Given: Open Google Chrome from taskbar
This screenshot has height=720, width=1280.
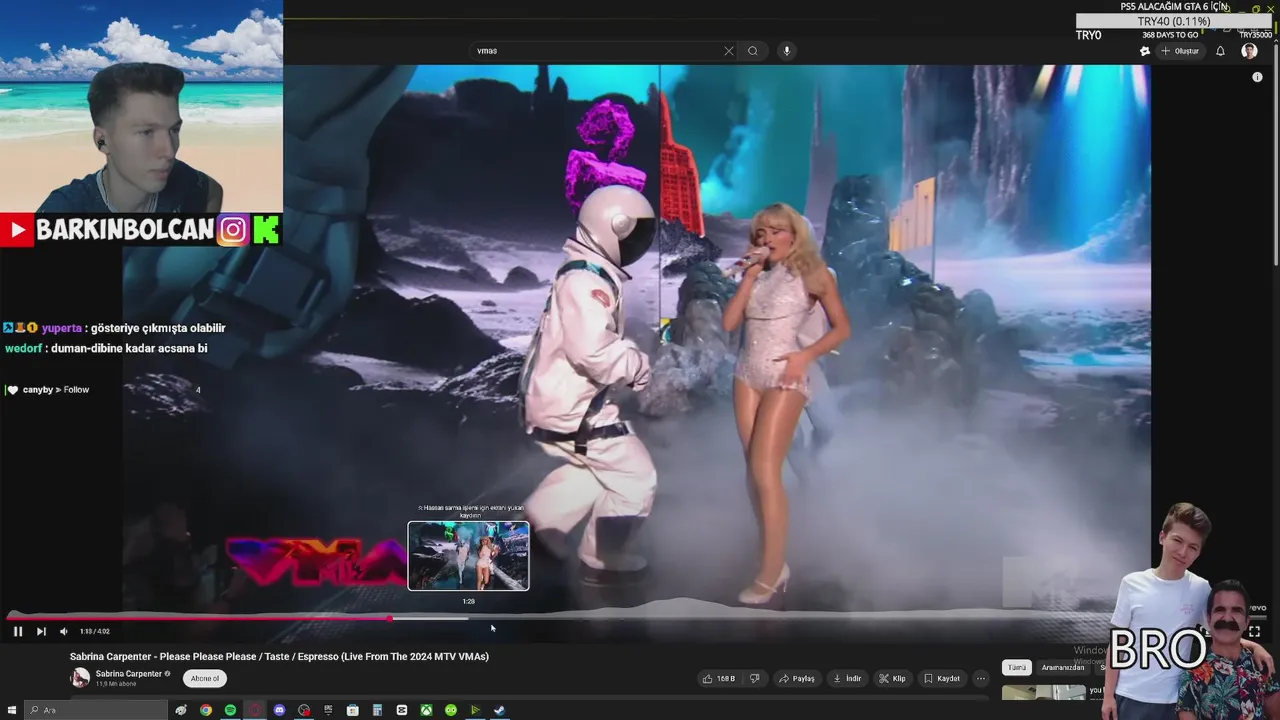Looking at the screenshot, I should [x=205, y=710].
